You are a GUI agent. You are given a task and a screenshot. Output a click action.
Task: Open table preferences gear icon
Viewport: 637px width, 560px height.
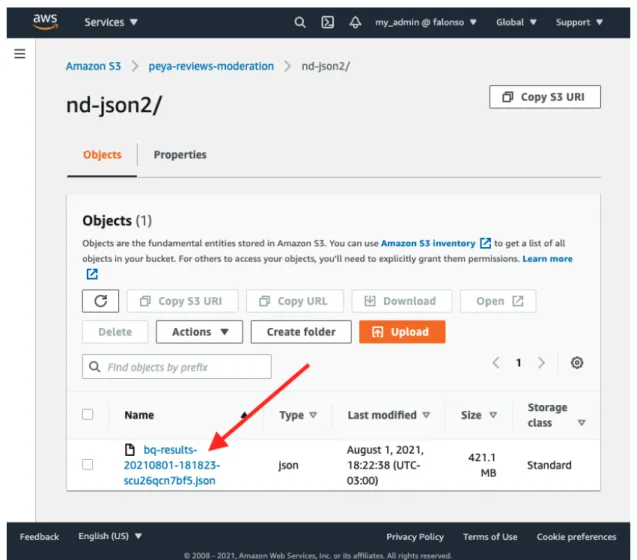(x=577, y=362)
